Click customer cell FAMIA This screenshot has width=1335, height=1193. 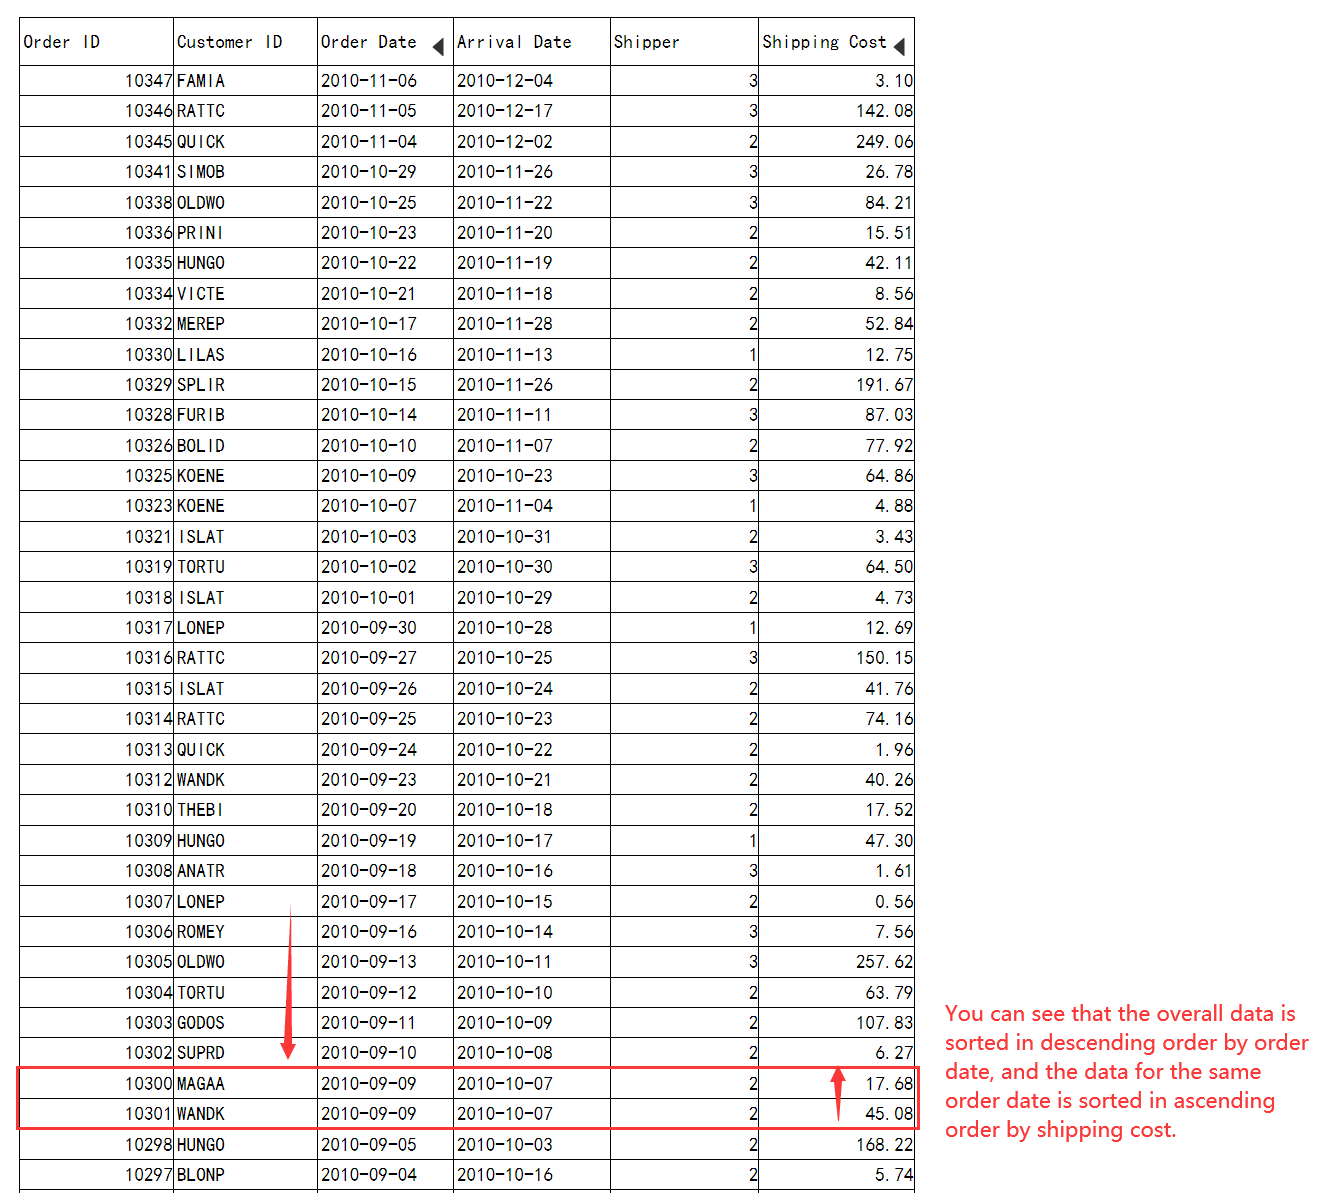pyautogui.click(x=246, y=81)
